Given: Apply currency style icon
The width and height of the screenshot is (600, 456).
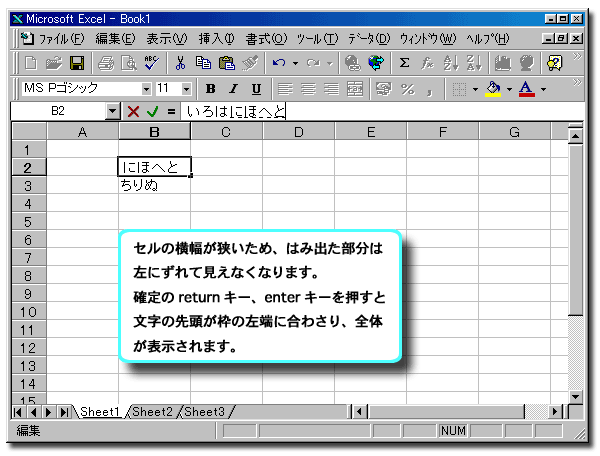Looking at the screenshot, I should 384,89.
